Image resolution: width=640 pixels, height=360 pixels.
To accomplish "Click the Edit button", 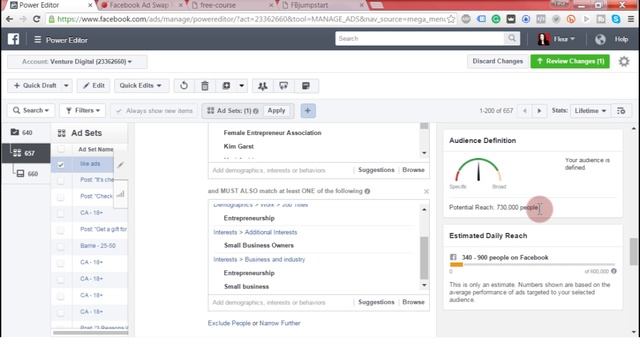I will pos(94,86).
